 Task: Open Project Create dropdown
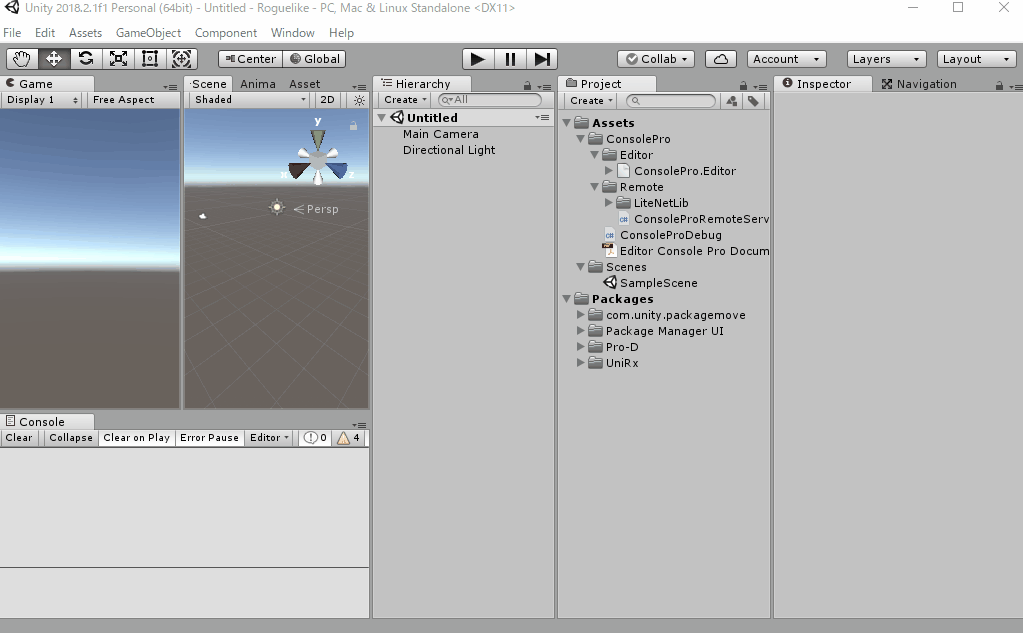click(x=591, y=101)
